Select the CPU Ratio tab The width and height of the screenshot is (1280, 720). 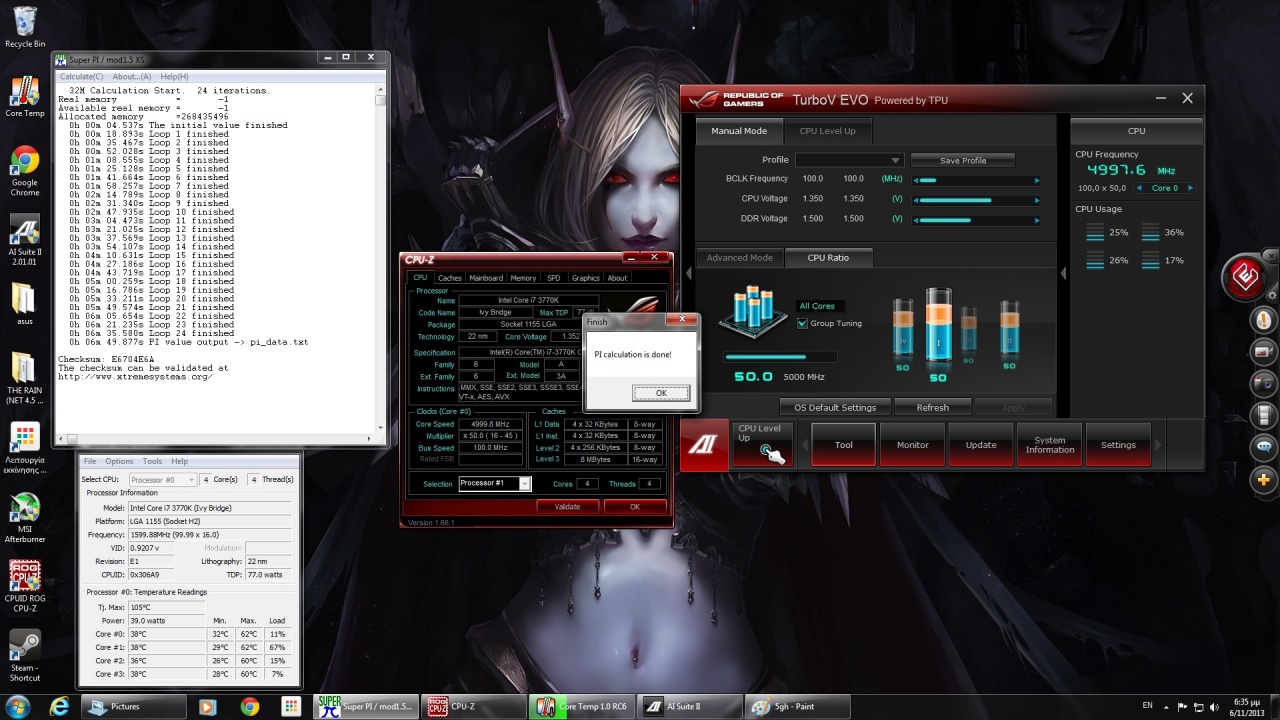tap(828, 258)
